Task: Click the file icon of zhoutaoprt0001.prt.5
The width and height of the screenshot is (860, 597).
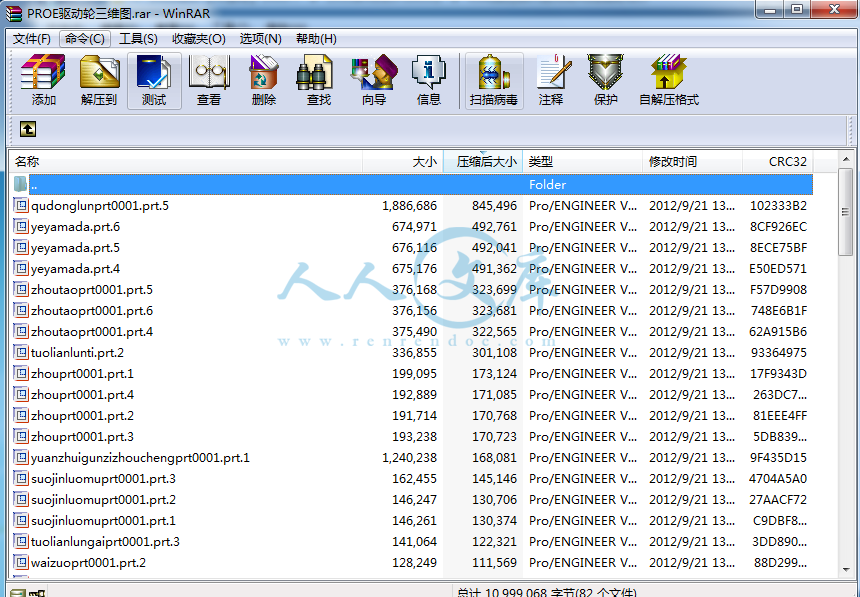Action: coord(21,290)
